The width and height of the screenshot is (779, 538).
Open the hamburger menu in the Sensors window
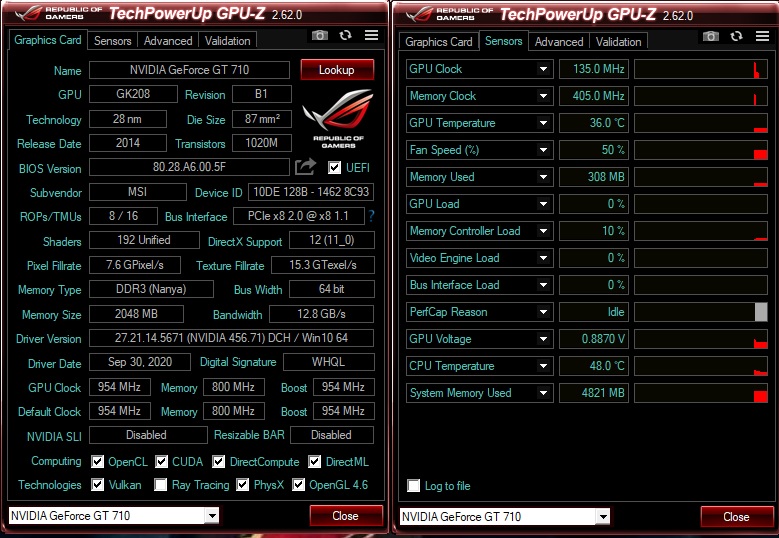(x=762, y=36)
